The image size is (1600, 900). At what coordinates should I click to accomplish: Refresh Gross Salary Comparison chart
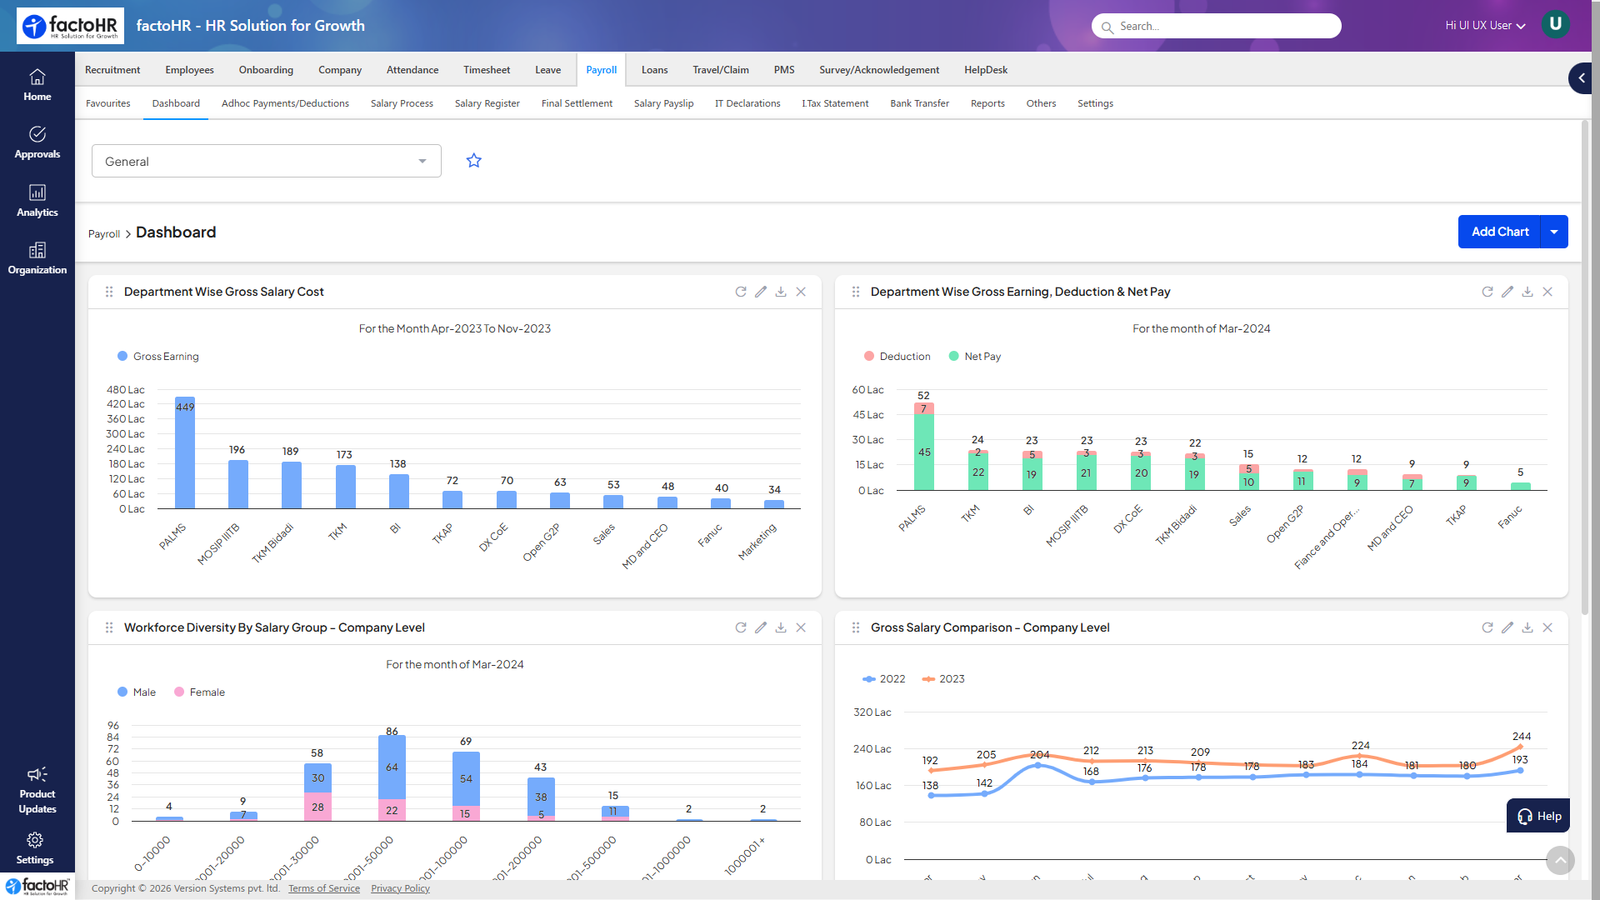pyautogui.click(x=1487, y=628)
